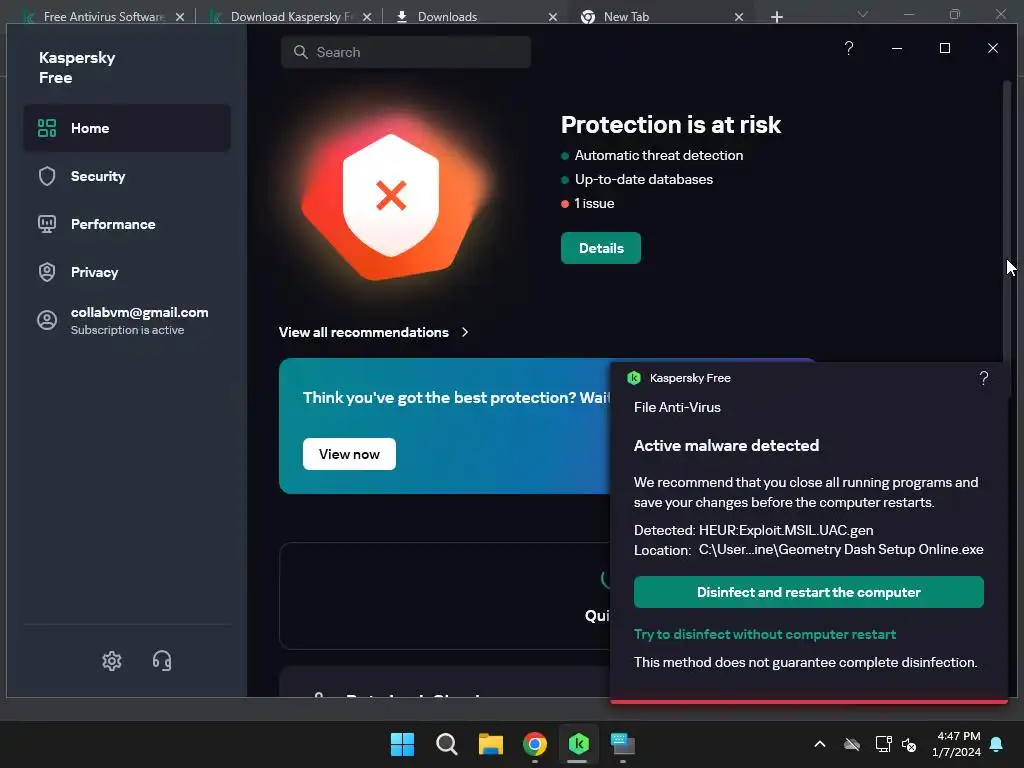Click Kaspersky icon in taskbar

(579, 744)
